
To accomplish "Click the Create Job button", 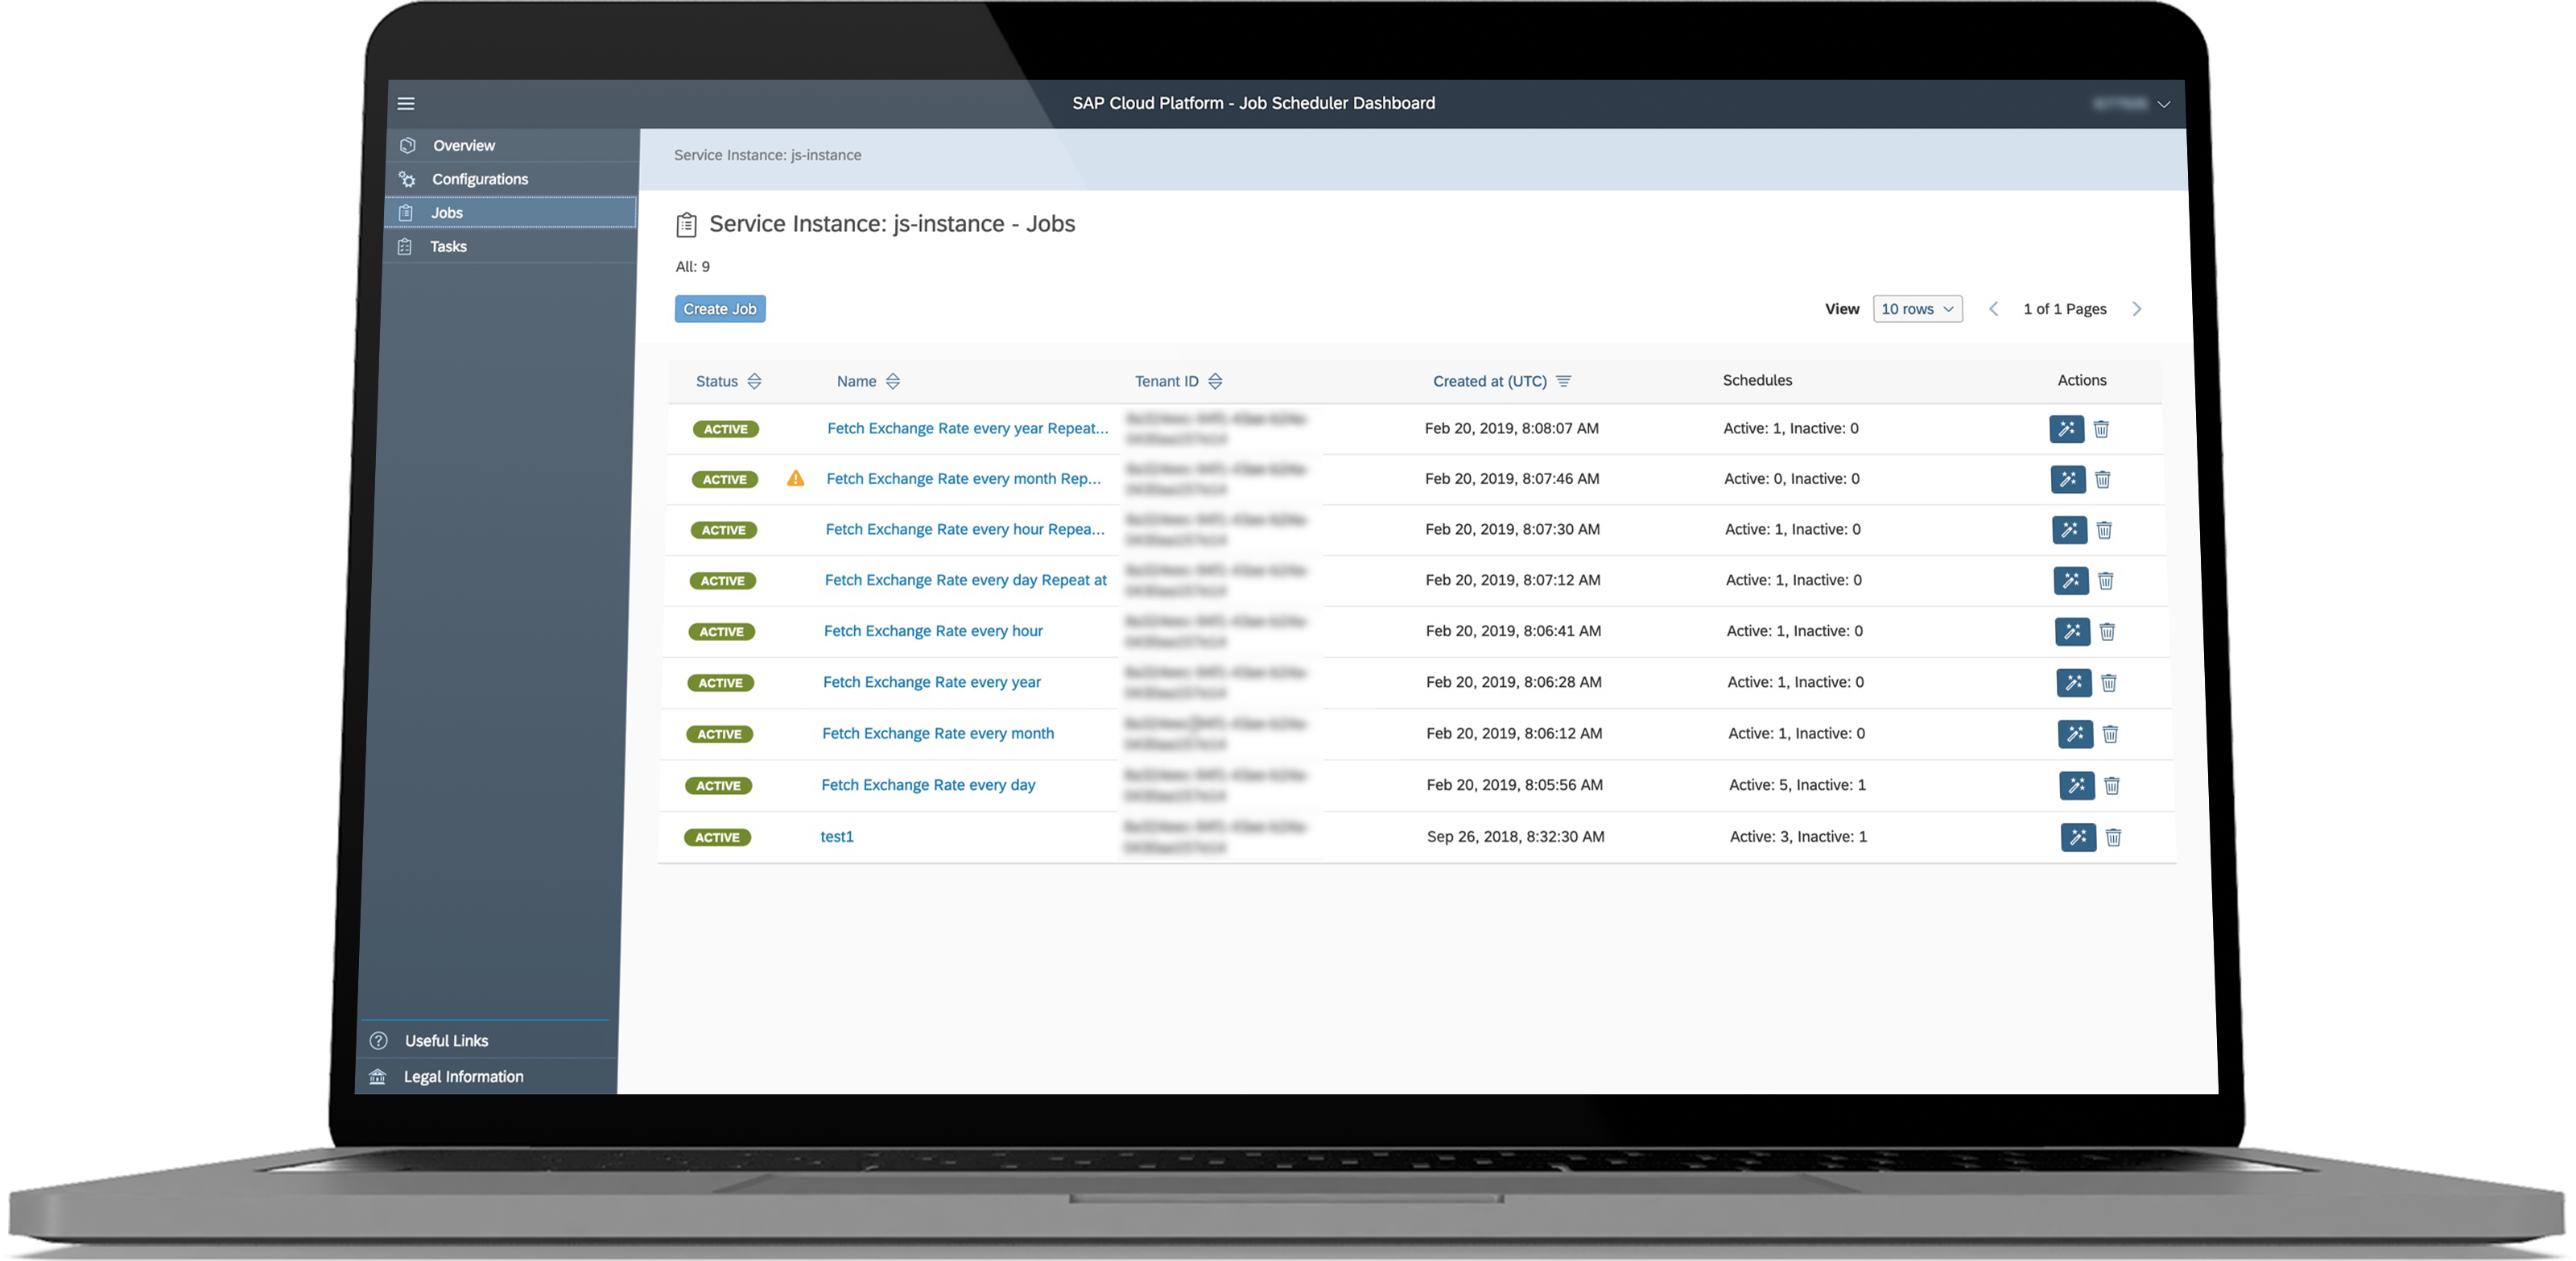I will click(720, 308).
